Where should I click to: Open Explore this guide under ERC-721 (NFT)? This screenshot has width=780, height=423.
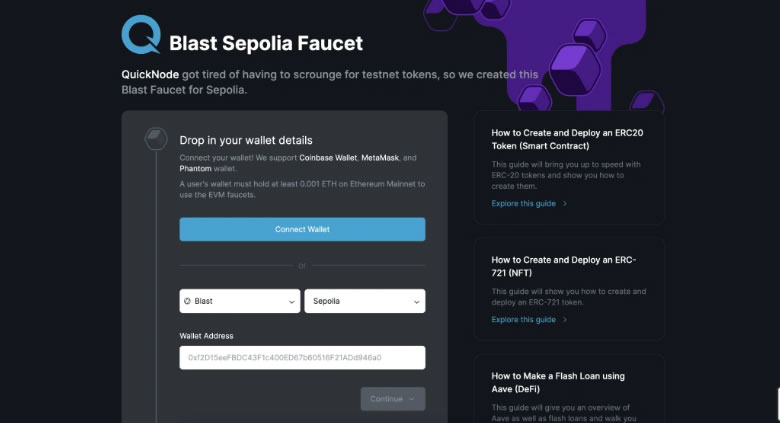[x=523, y=320]
